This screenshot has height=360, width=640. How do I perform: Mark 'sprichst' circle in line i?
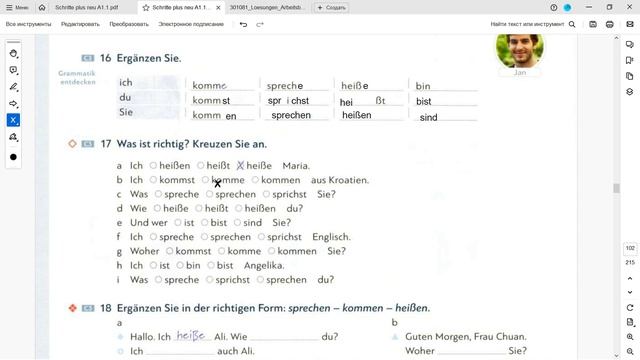tap(209, 280)
